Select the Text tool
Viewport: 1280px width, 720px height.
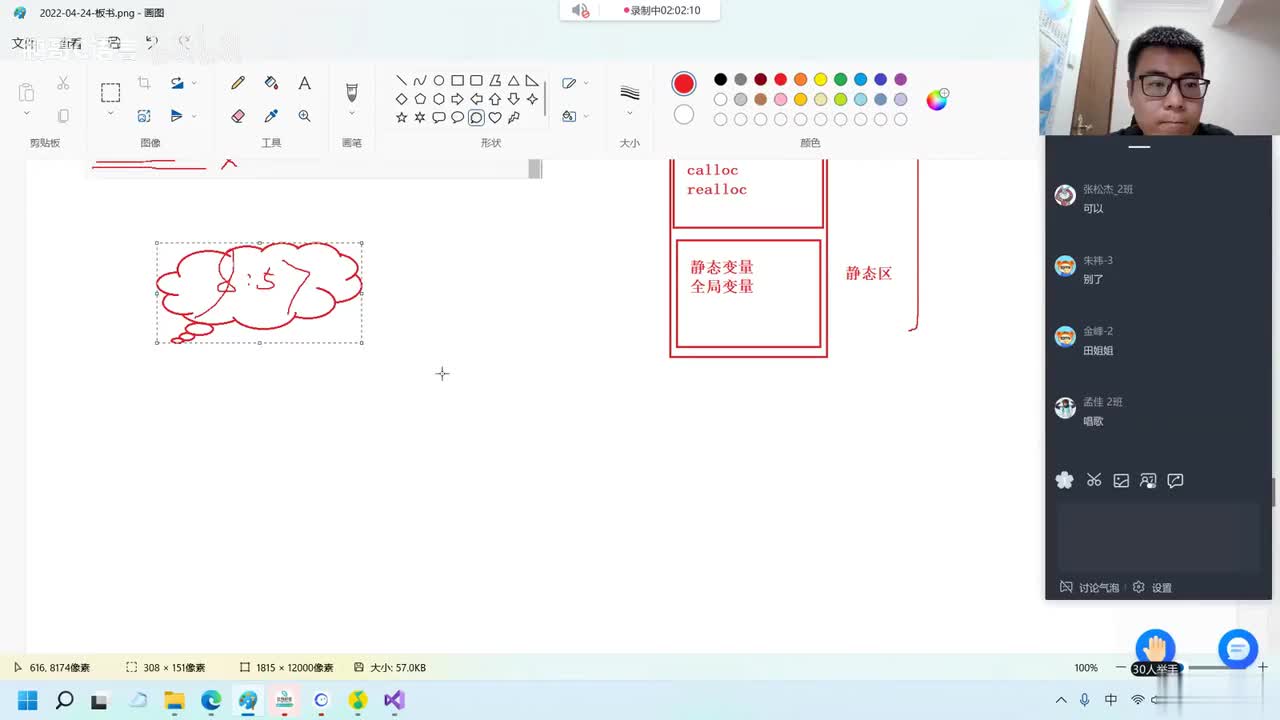pos(305,83)
